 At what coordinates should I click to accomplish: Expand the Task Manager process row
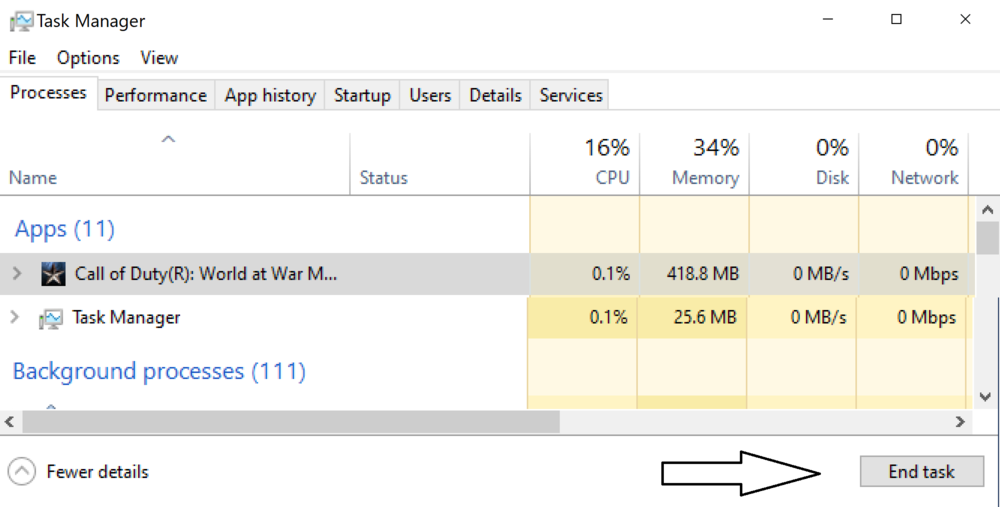[15, 317]
